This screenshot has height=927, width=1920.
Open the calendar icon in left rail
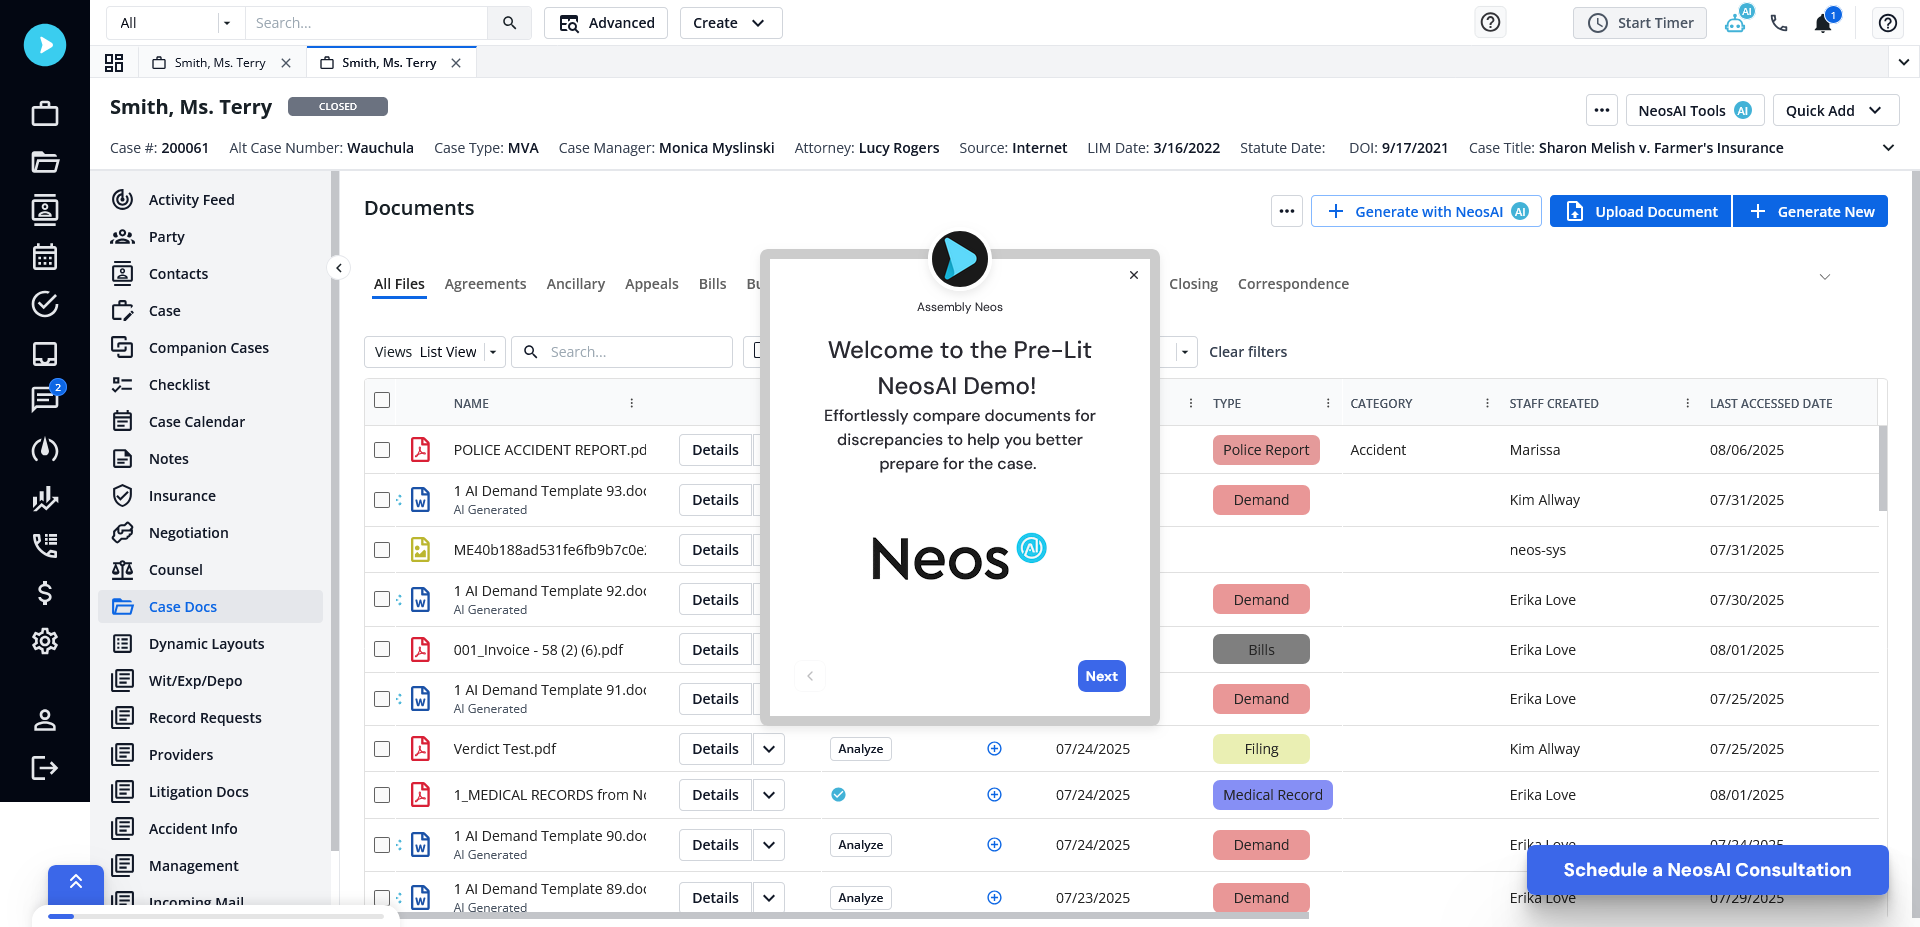pos(45,257)
